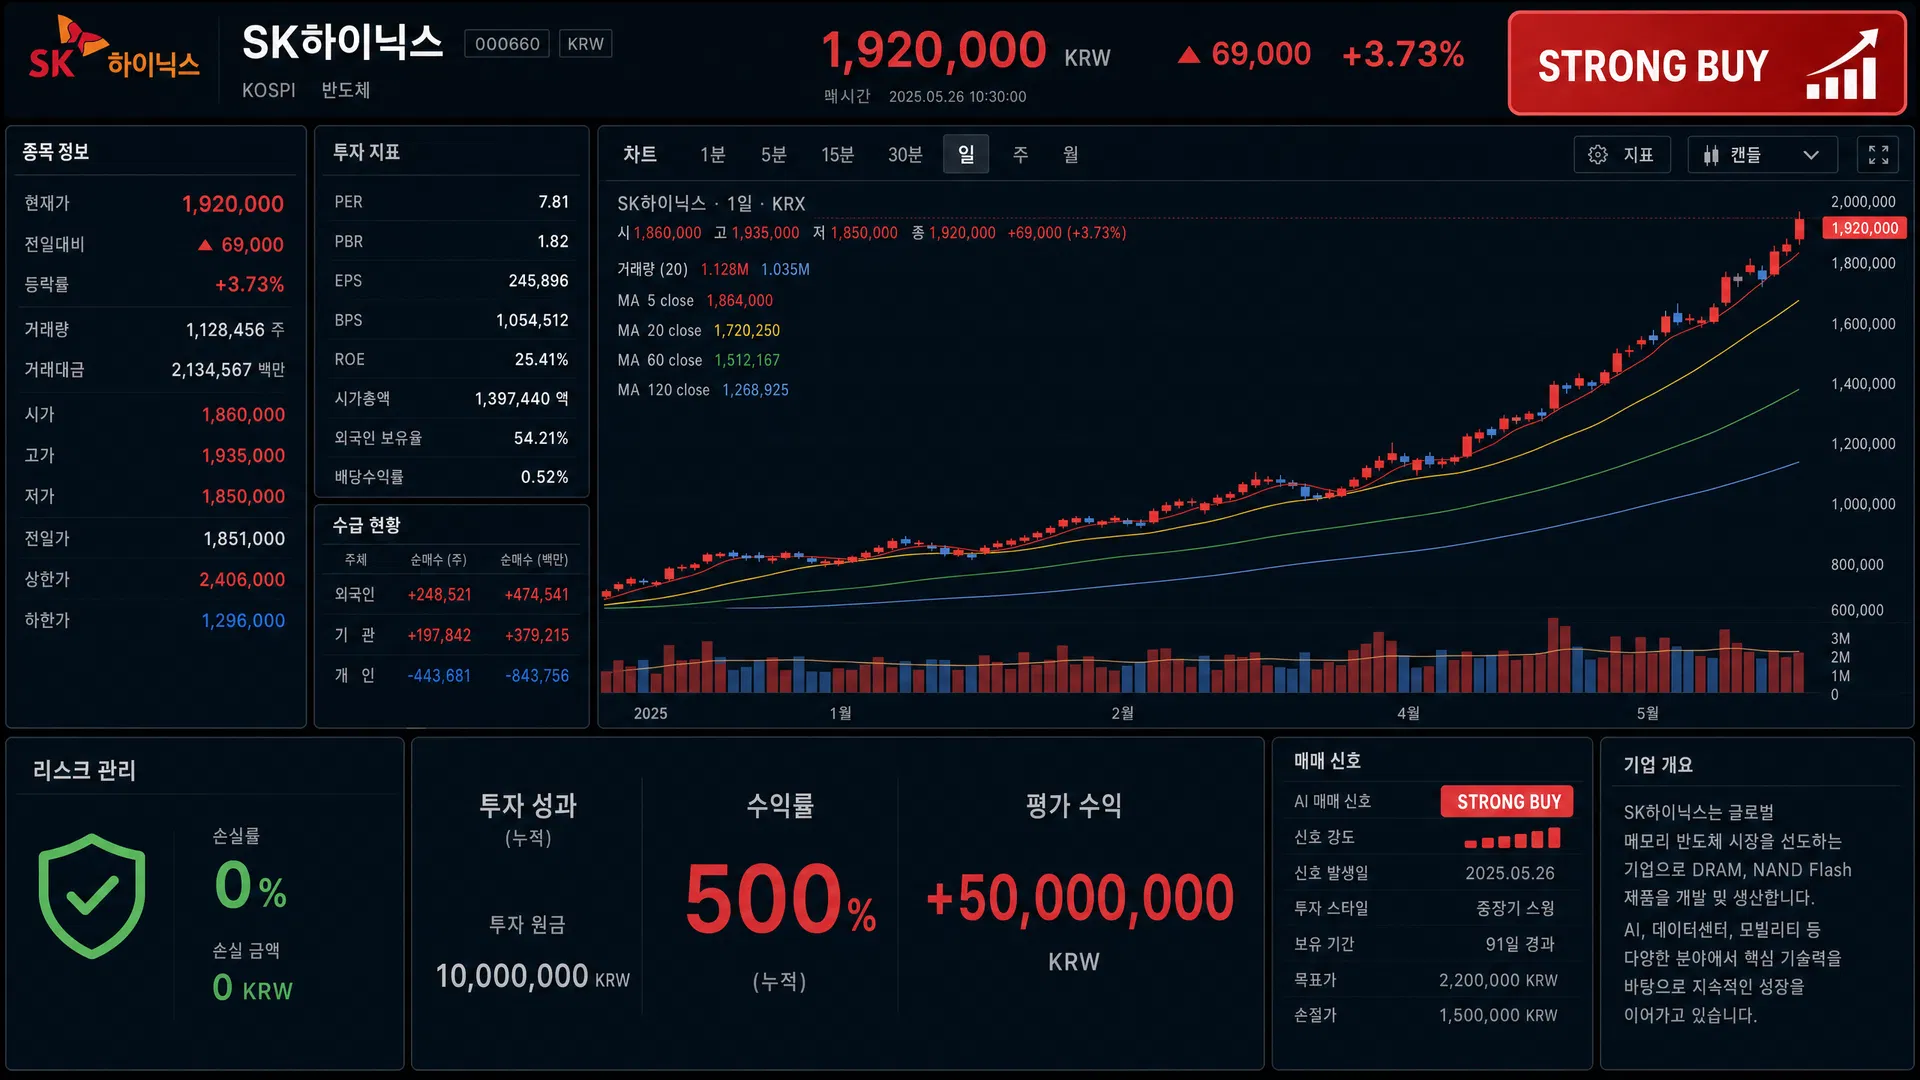Open the 지표 indicators button
This screenshot has height=1080, width=1920.
point(1622,155)
